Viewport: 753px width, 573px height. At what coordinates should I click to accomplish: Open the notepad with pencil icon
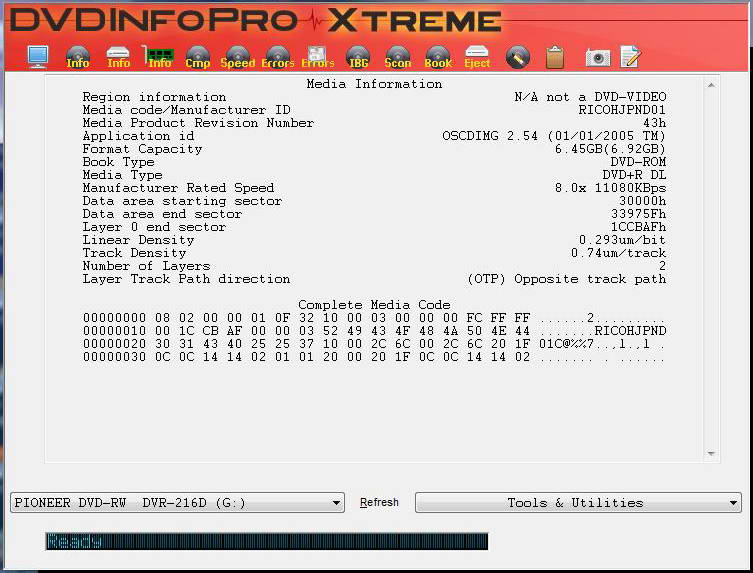(x=630, y=57)
